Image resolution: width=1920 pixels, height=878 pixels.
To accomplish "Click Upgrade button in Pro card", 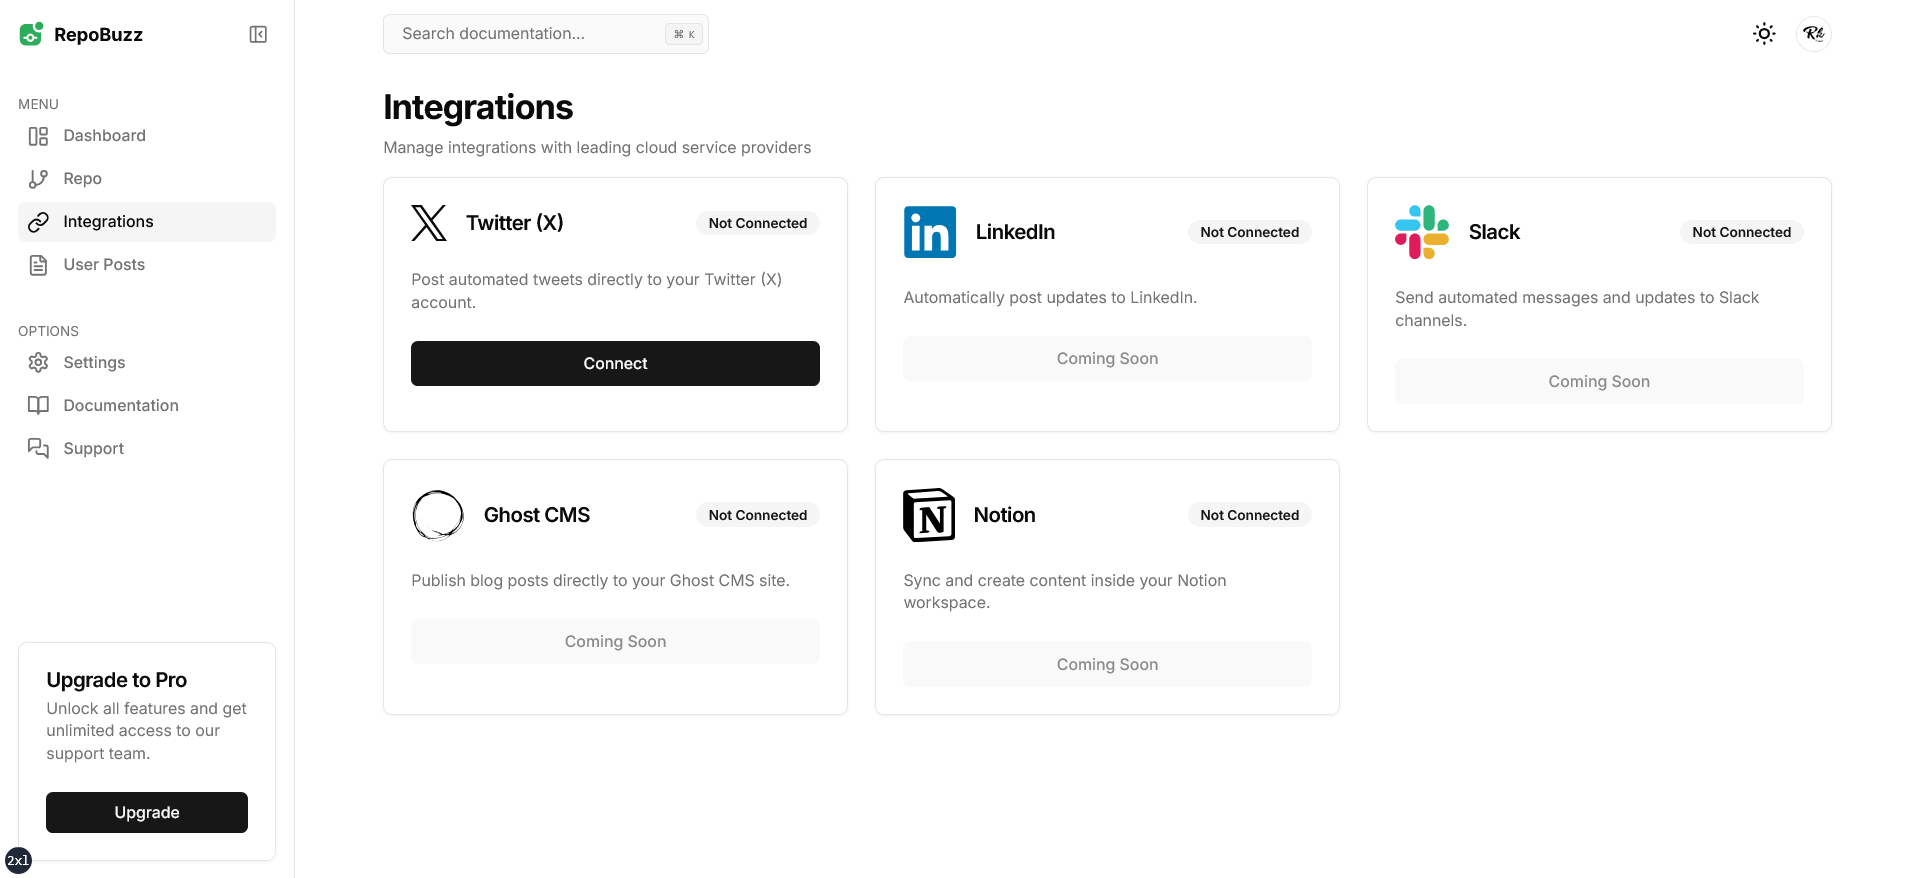I will point(147,813).
